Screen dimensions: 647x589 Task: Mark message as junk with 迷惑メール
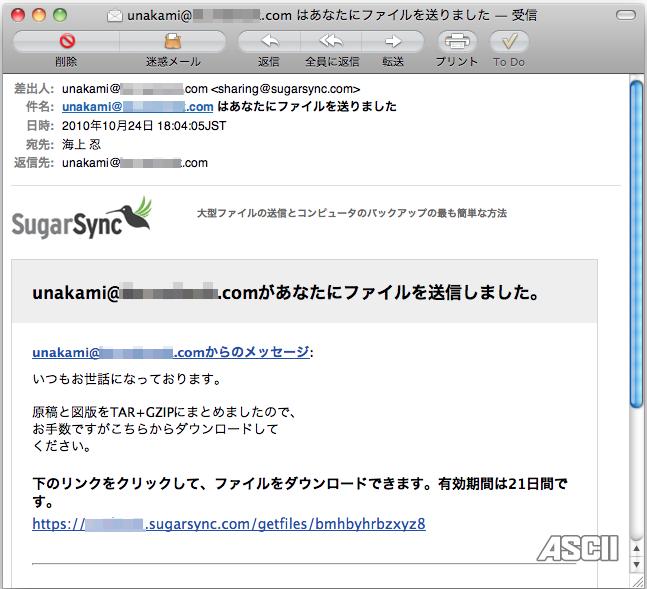point(173,41)
